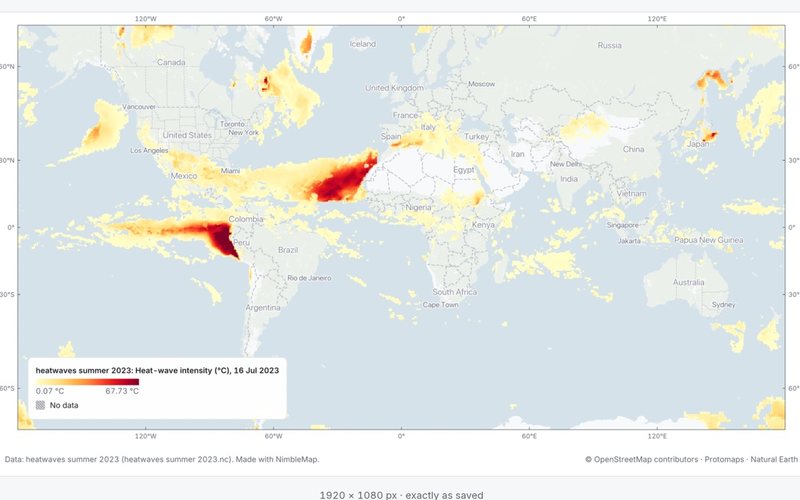Viewport: 800px width, 500px height.
Task: Click the legend maximum value 67.73 °C
Action: pyautogui.click(x=122, y=391)
